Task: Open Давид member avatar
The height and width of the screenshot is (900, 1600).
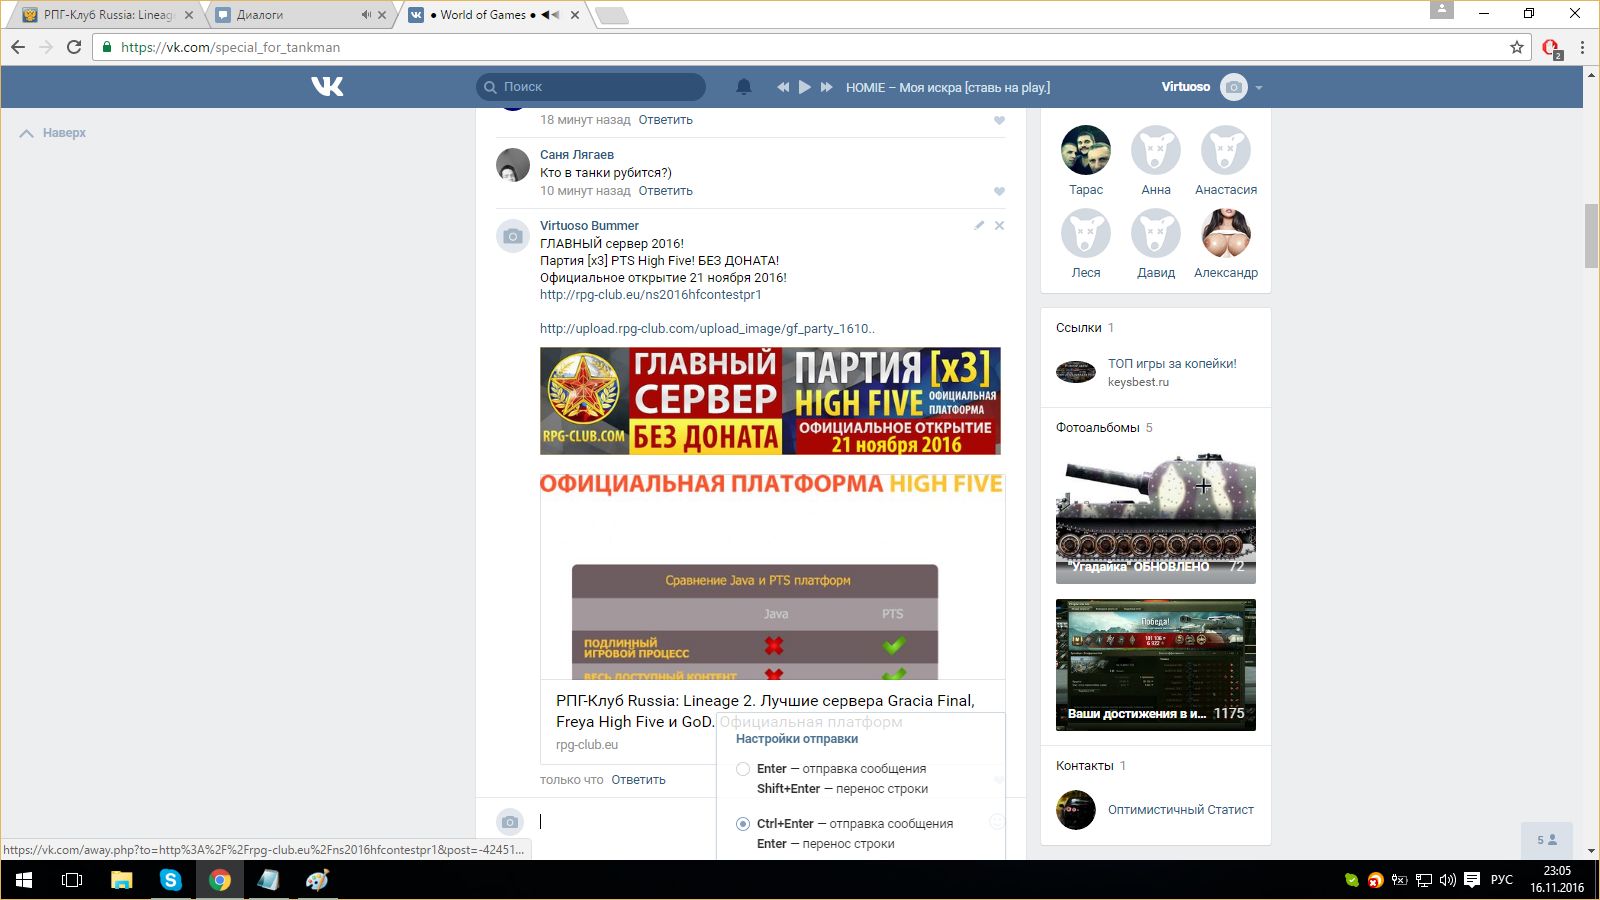Action: pos(1156,233)
